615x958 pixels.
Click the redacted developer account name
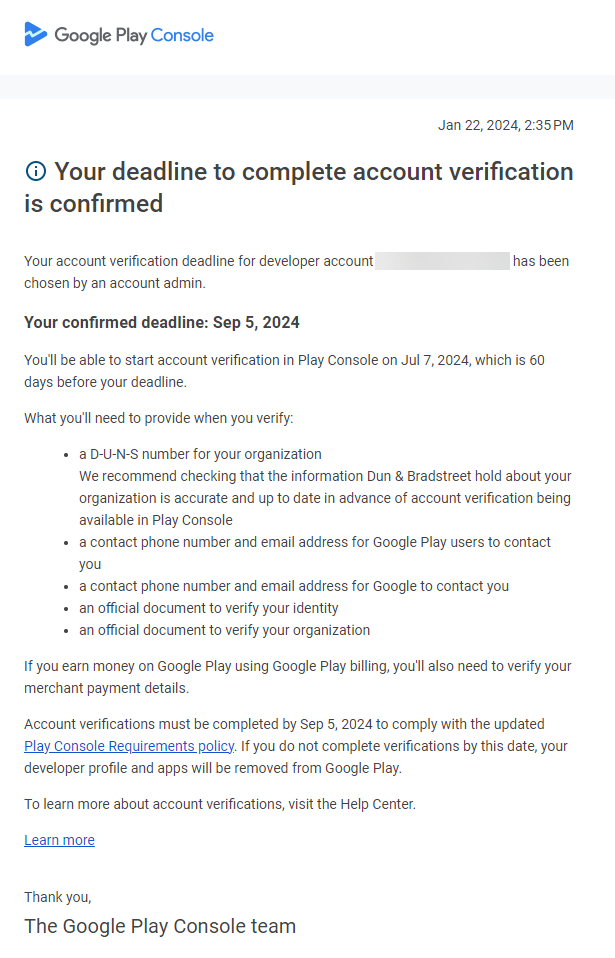(442, 261)
